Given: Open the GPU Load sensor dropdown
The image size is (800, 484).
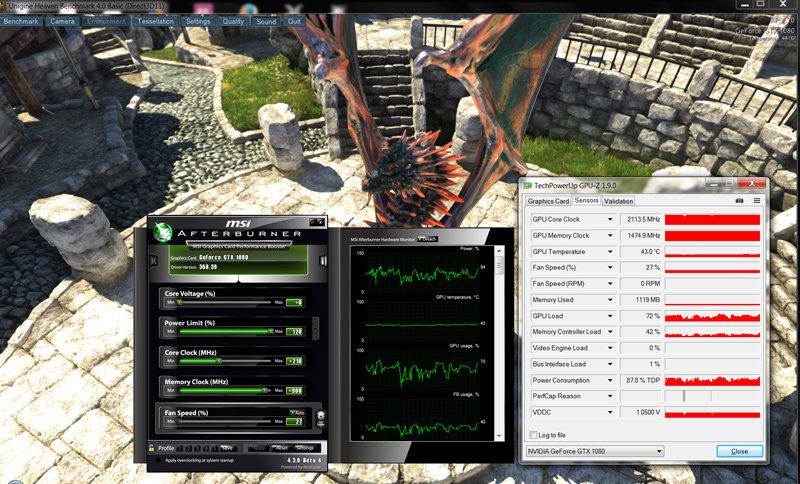Looking at the screenshot, I should click(610, 316).
